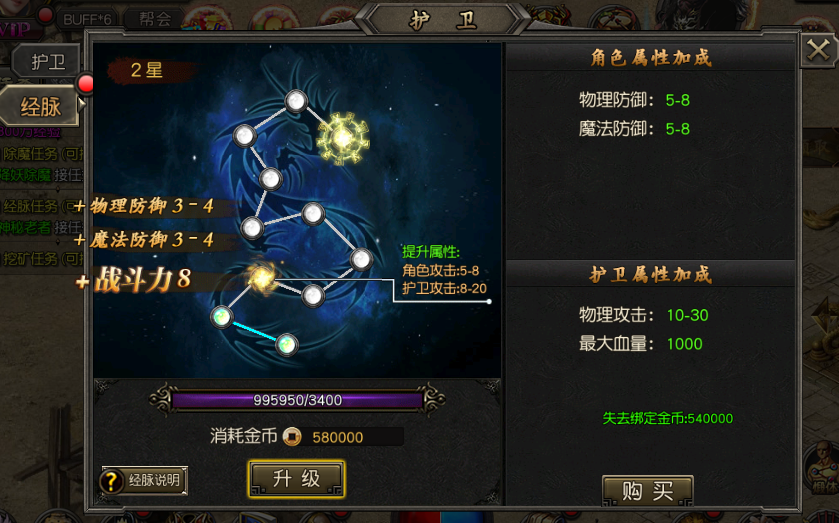This screenshot has width=839, height=523.
Task: Click the 购买 purchase button
Action: pyautogui.click(x=647, y=490)
